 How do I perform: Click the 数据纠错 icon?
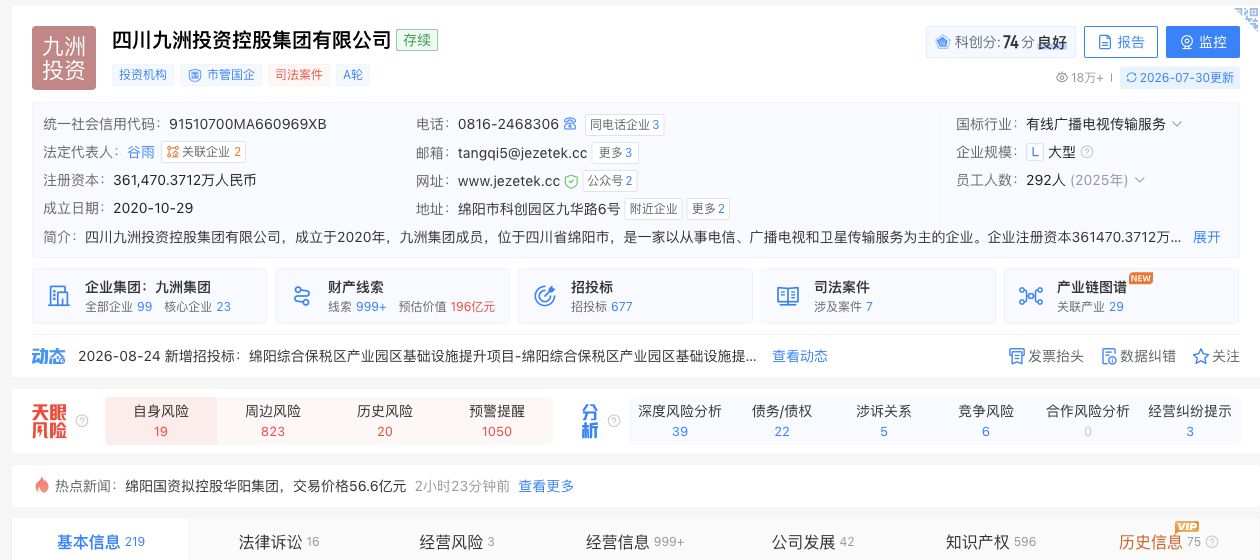point(1108,356)
